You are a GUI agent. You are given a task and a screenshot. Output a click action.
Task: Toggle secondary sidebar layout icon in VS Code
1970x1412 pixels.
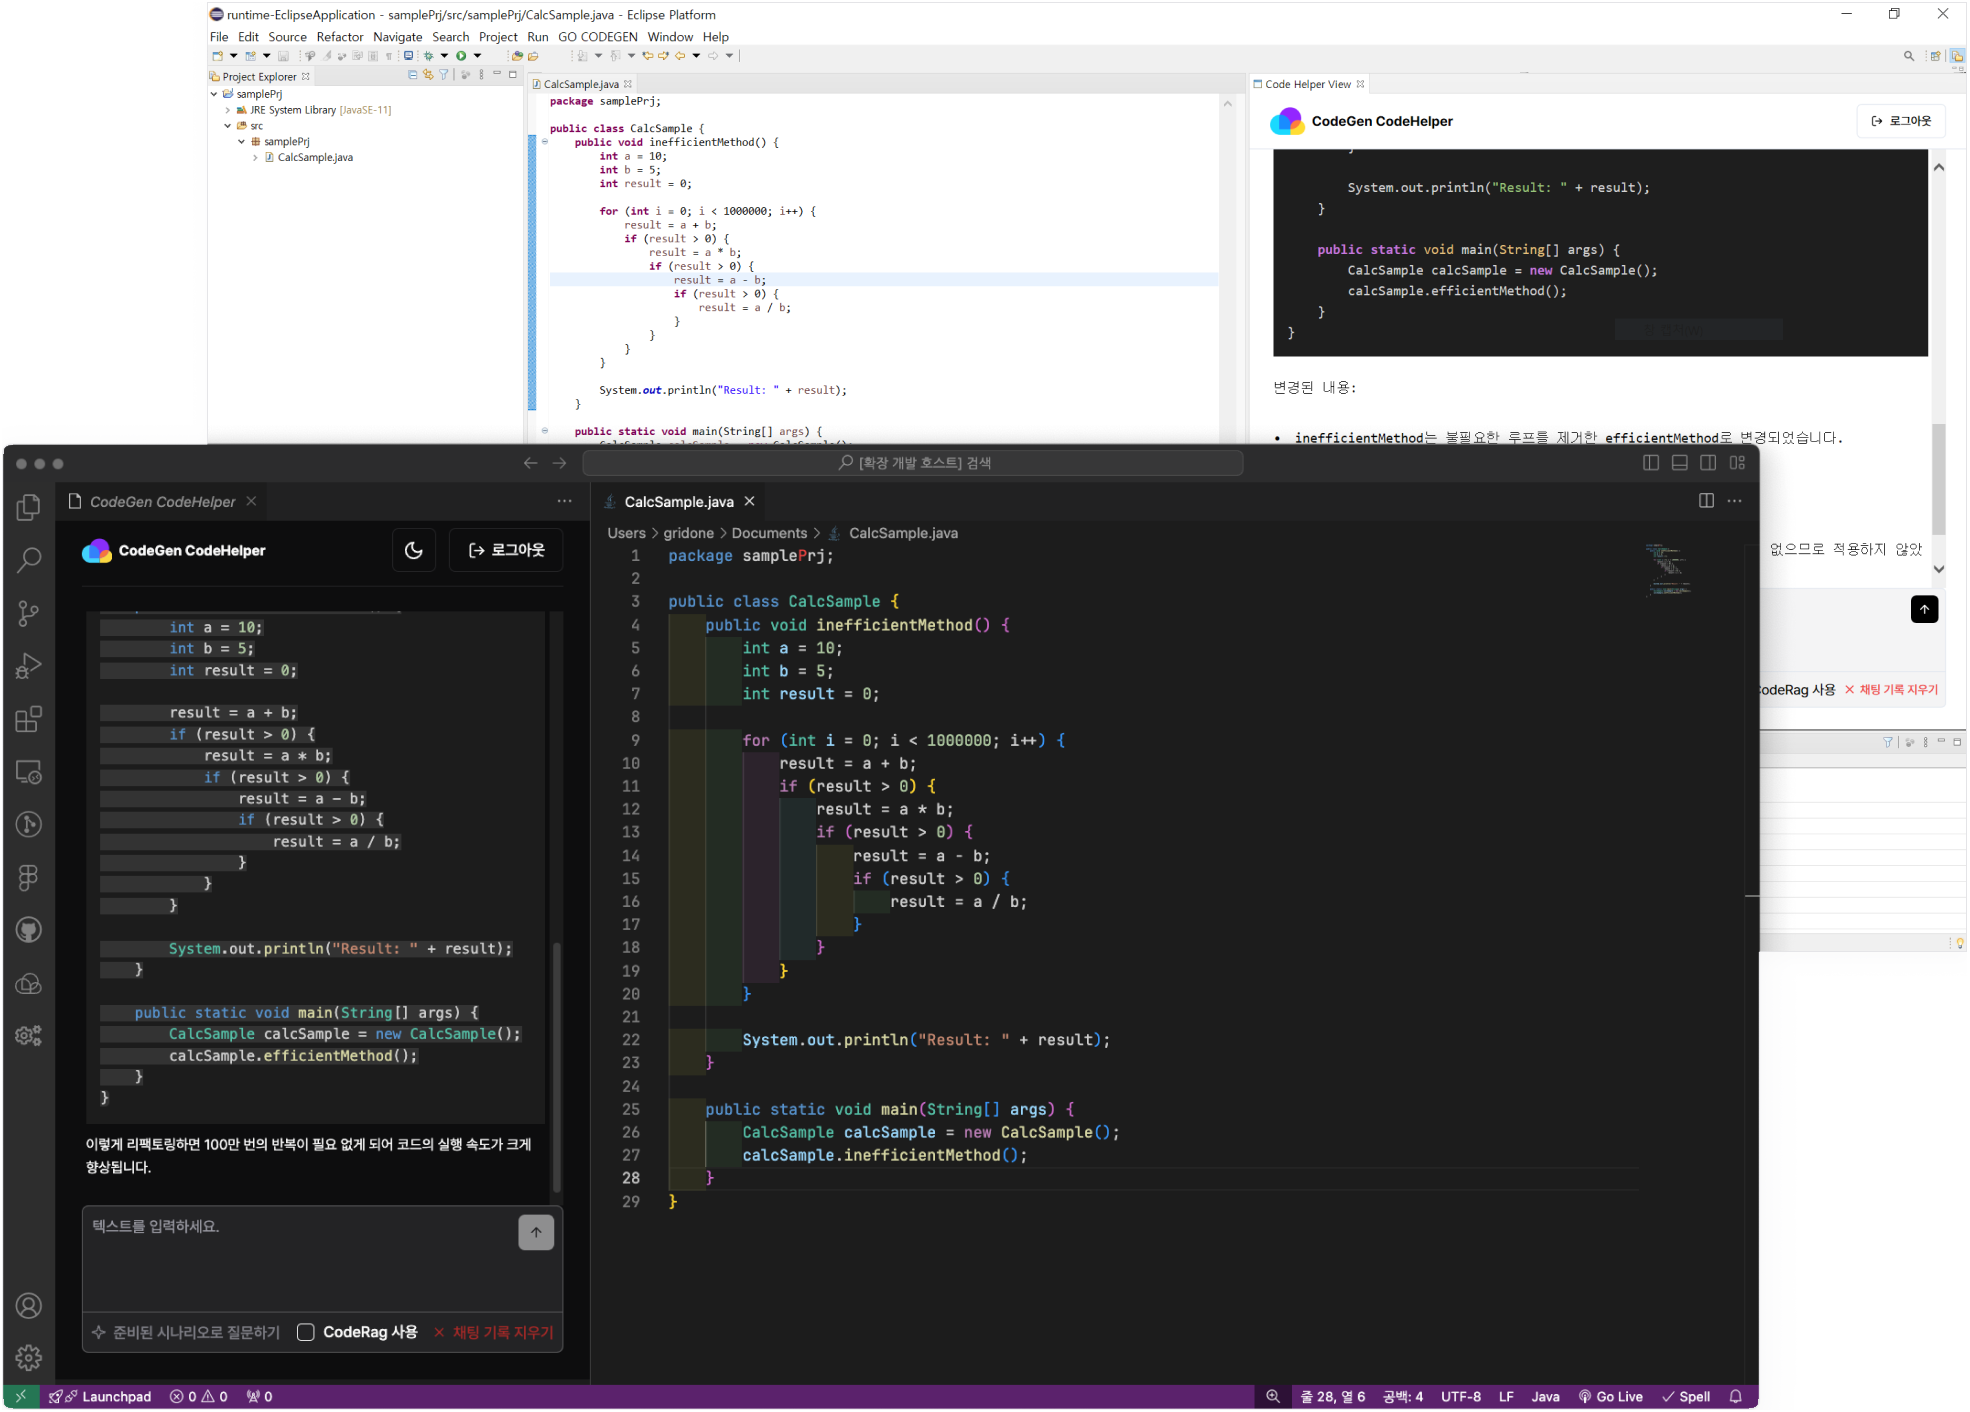click(x=1708, y=463)
